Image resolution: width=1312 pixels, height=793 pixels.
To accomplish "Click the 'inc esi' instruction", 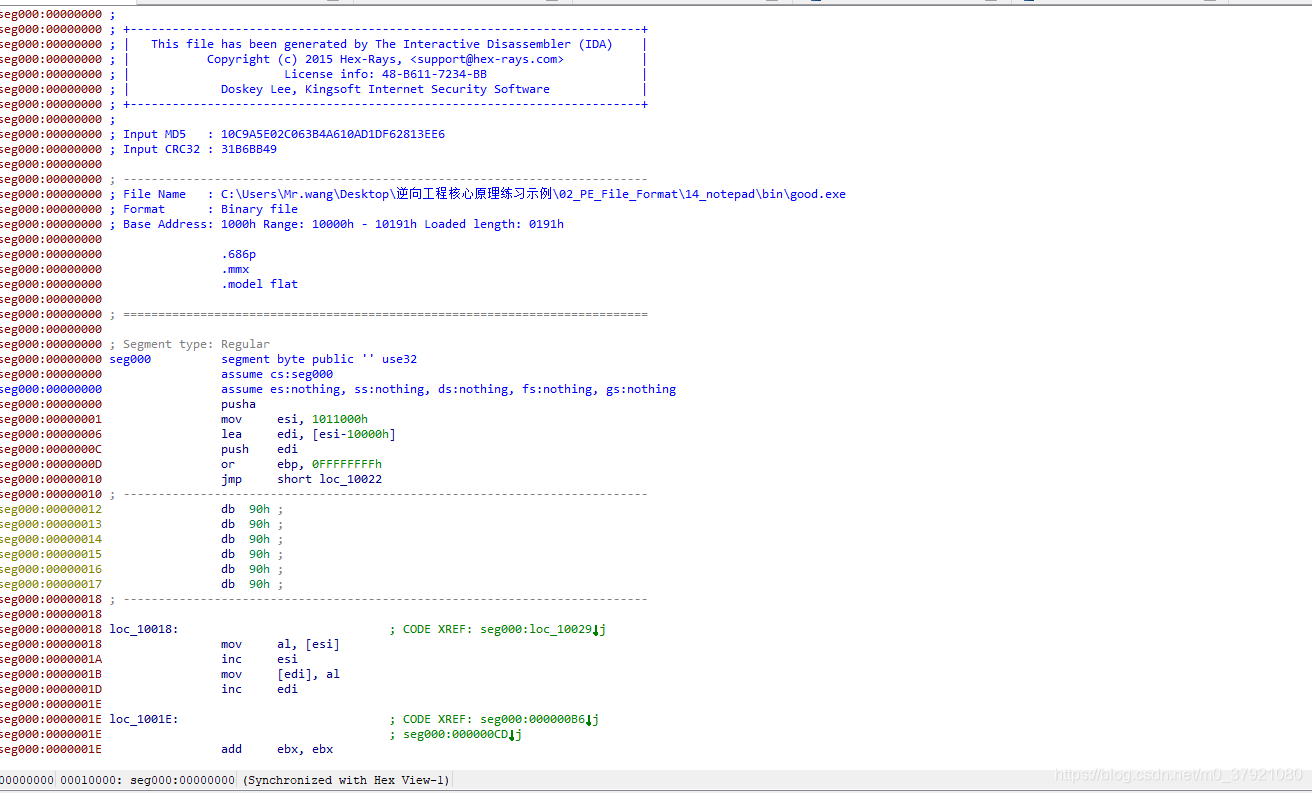I will pos(259,659).
